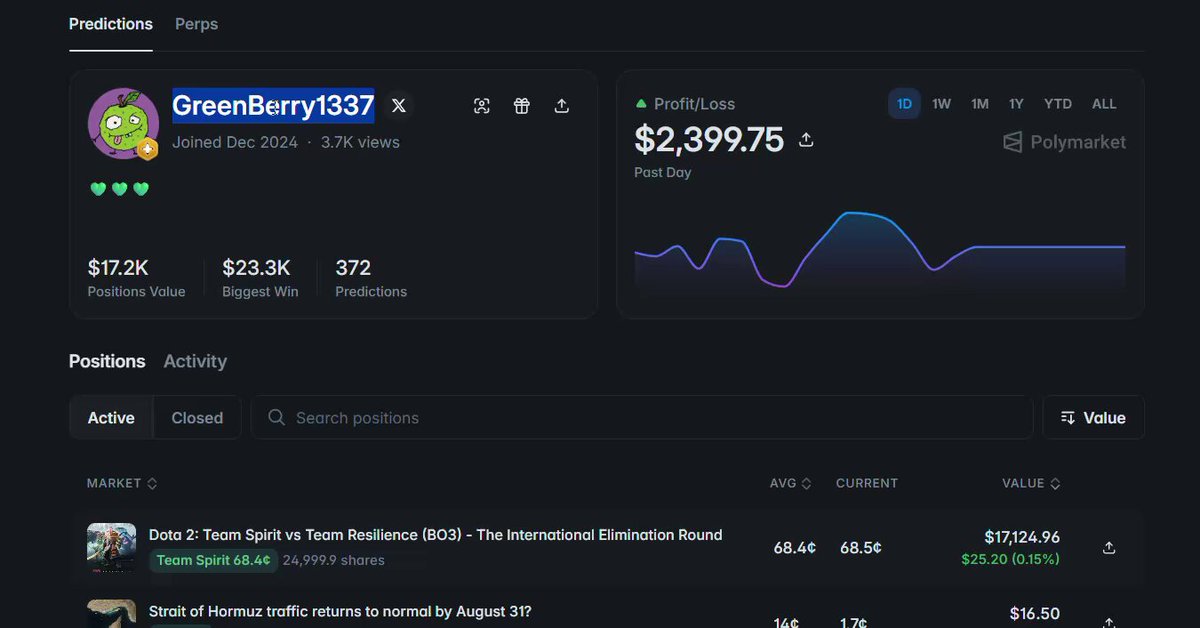Click the GreenBerry1337 avatar image
1200x628 pixels.
coord(123,123)
